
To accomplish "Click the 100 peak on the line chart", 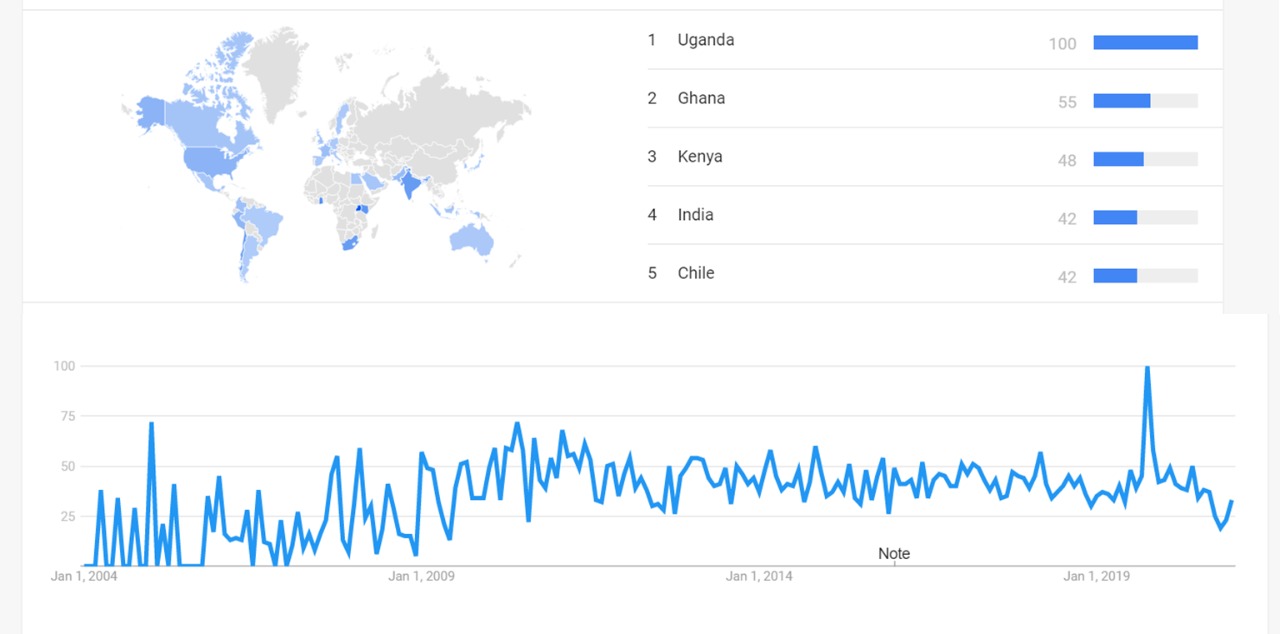I will pos(1147,368).
